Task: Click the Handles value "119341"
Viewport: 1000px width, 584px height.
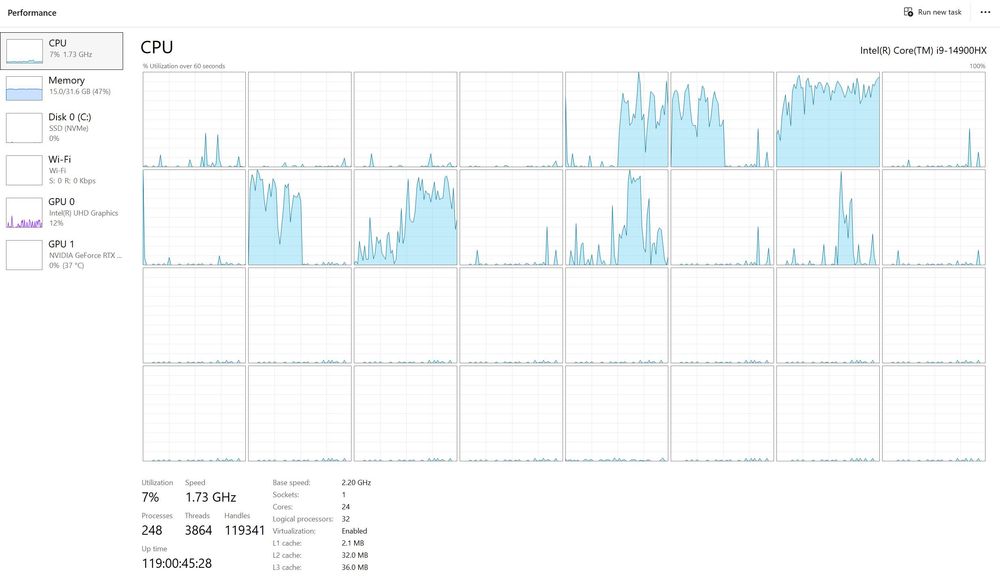Action: pyautogui.click(x=244, y=530)
